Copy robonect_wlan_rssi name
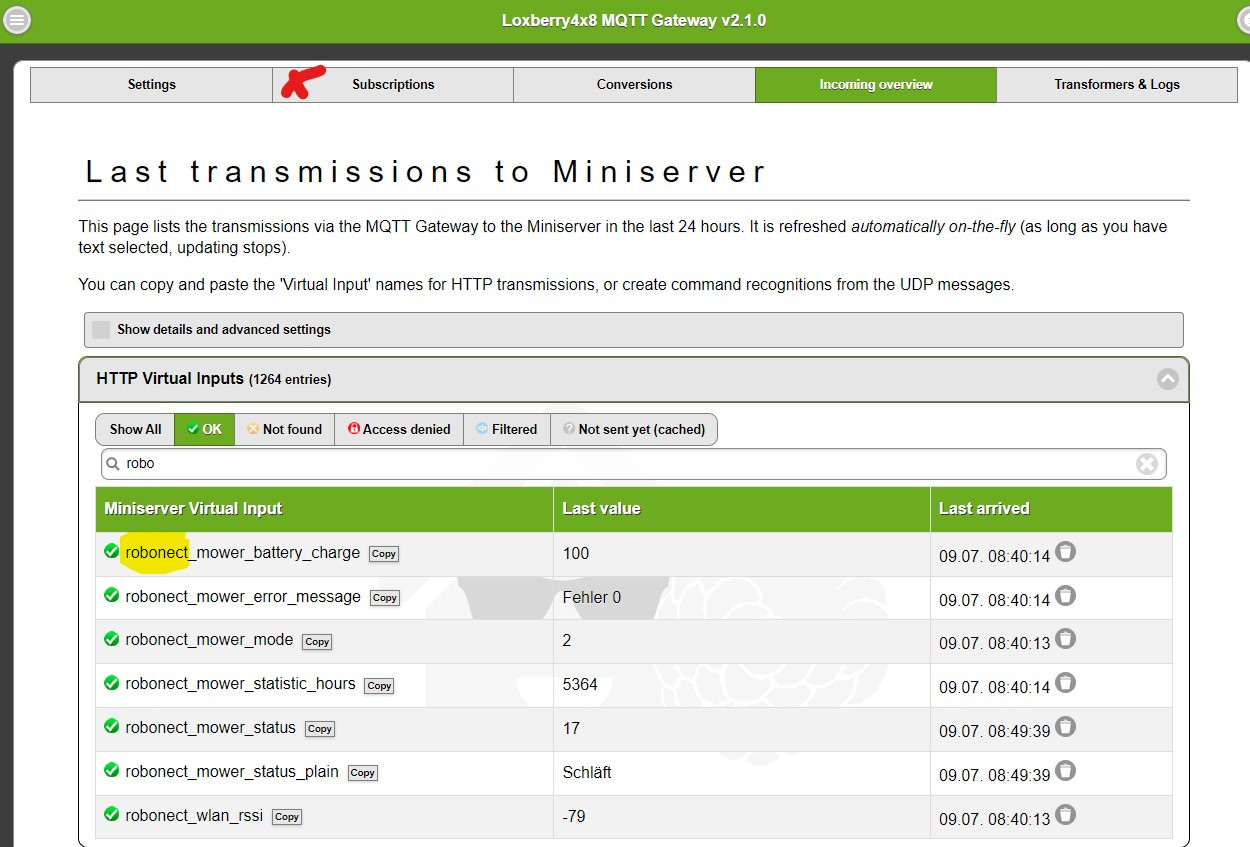The height and width of the screenshot is (847, 1250). (287, 817)
